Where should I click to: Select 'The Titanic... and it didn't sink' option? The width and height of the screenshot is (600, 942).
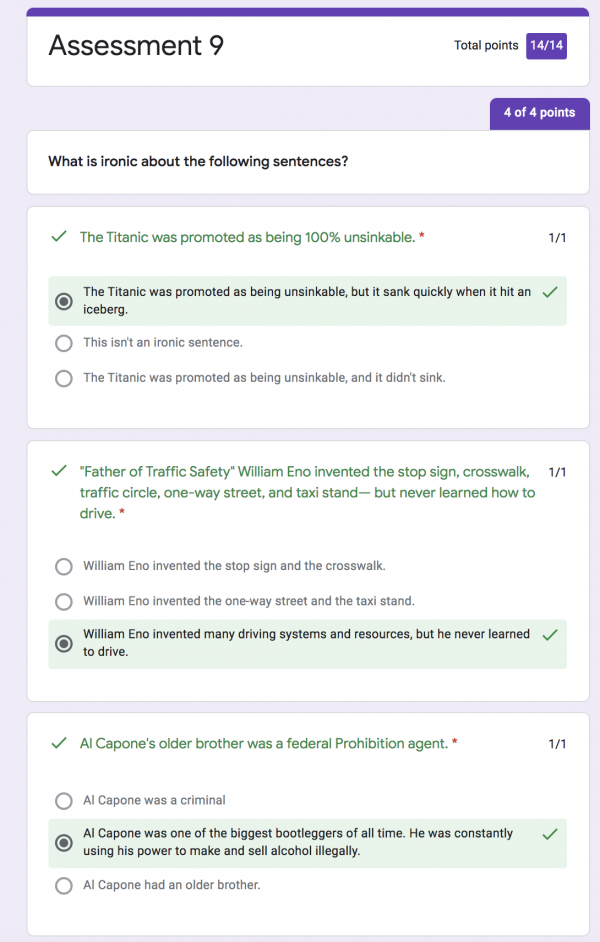click(x=63, y=378)
